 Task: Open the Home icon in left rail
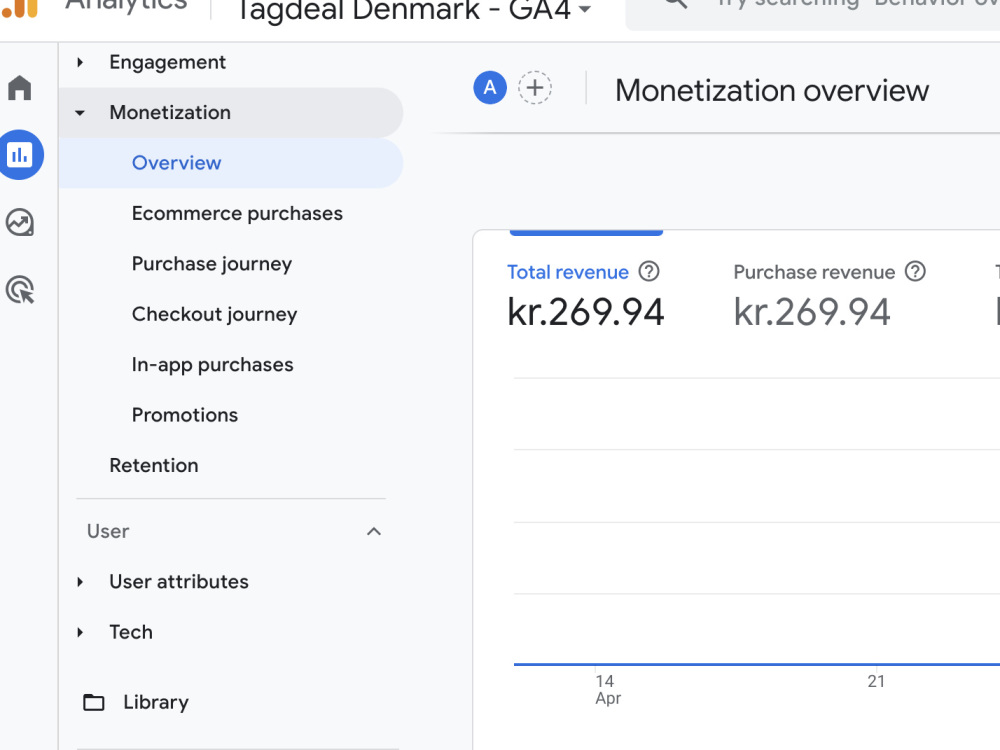point(20,88)
